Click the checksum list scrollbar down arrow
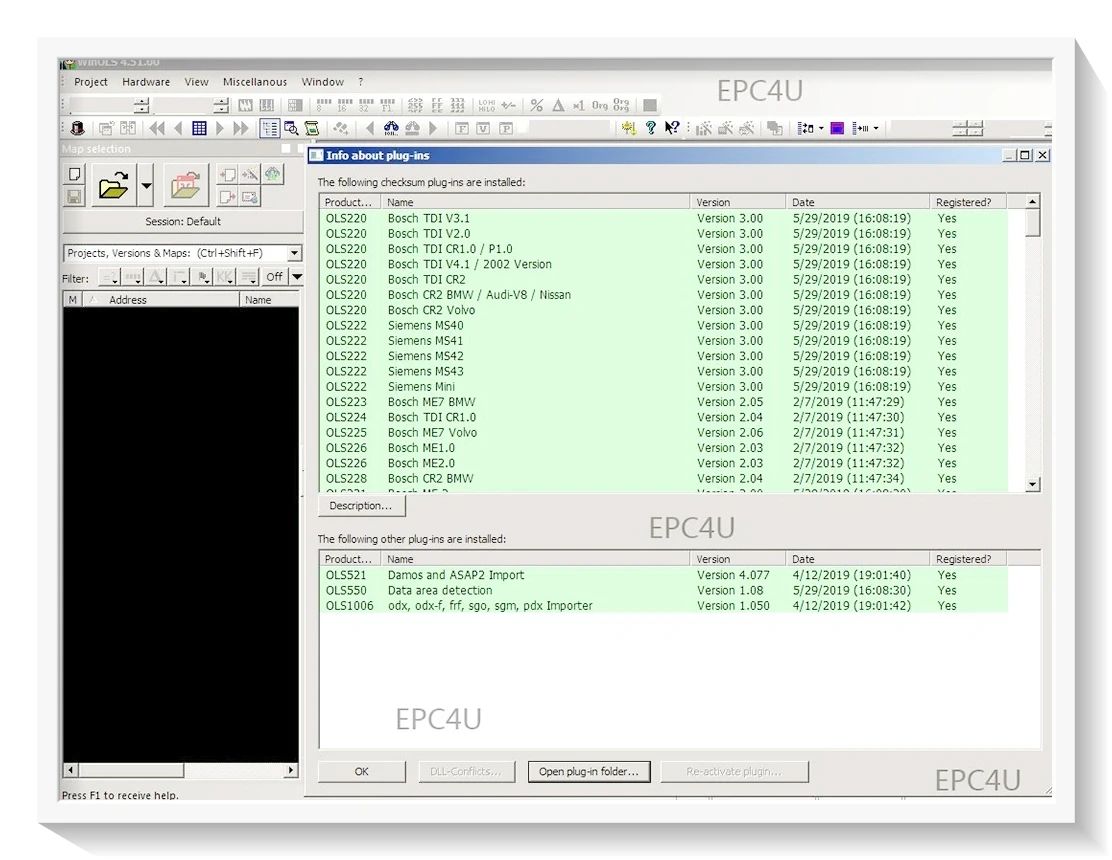 click(1033, 484)
